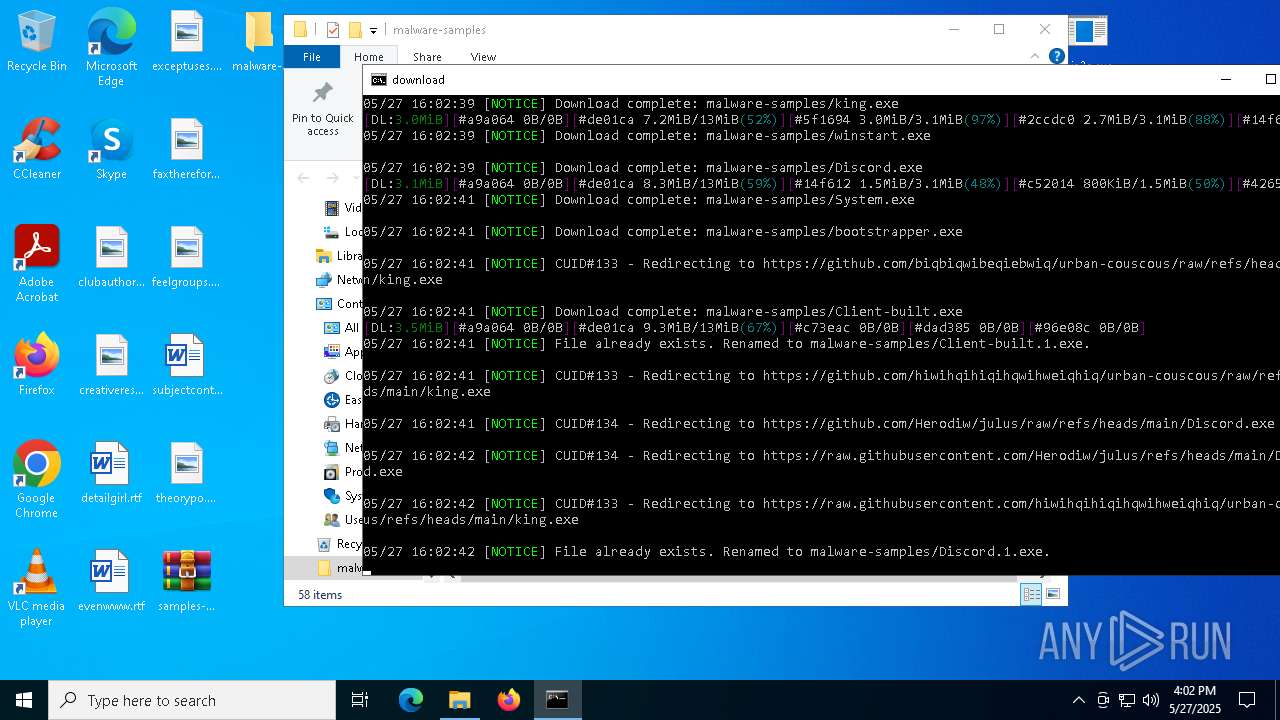
Task: Select the subjectcont Word document
Action: 186,366
